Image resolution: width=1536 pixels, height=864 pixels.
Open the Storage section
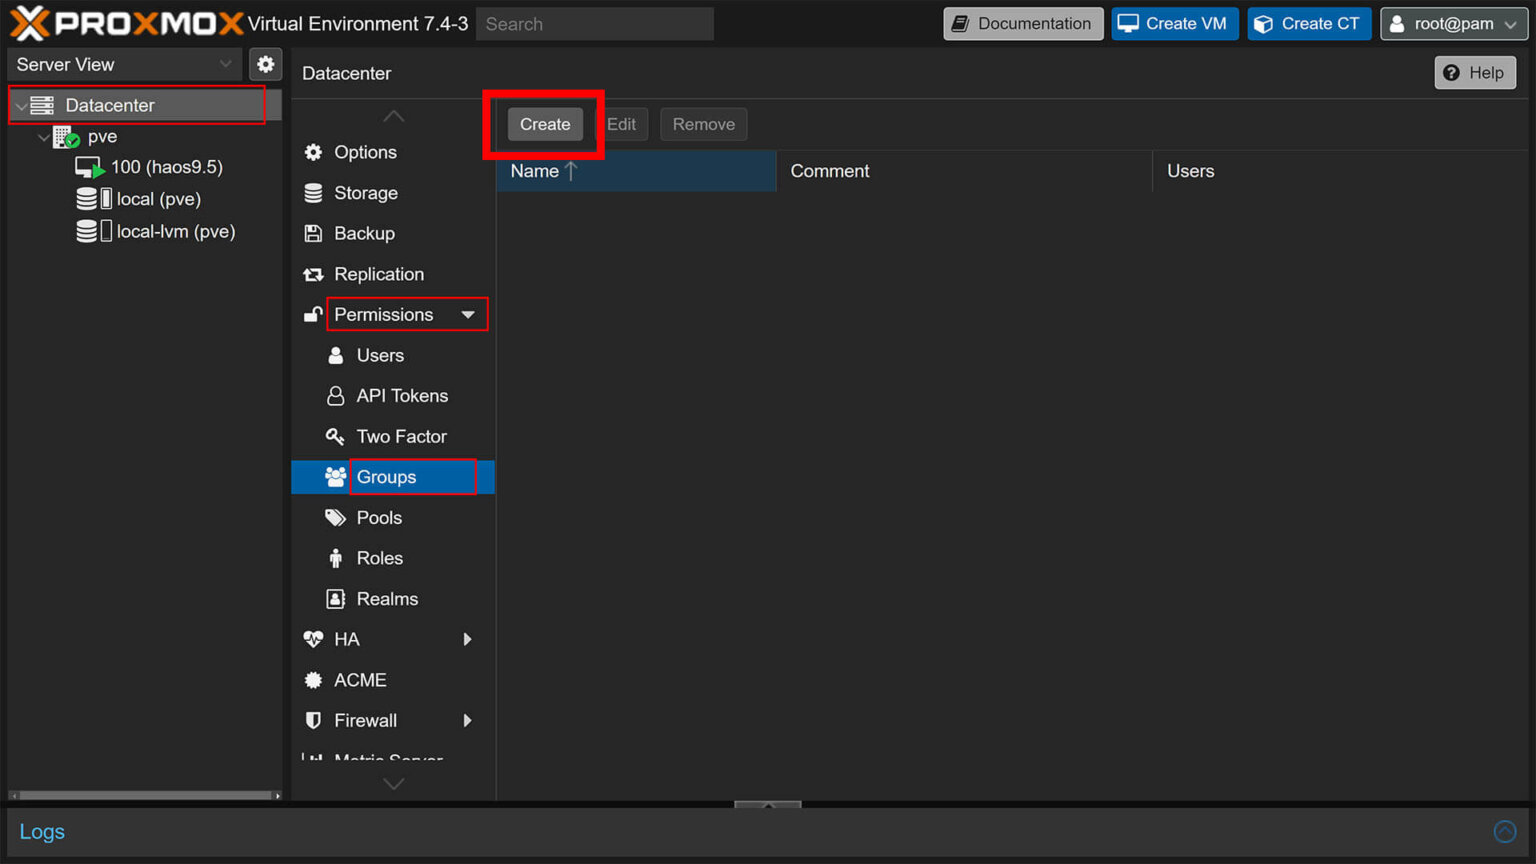[x=365, y=193]
